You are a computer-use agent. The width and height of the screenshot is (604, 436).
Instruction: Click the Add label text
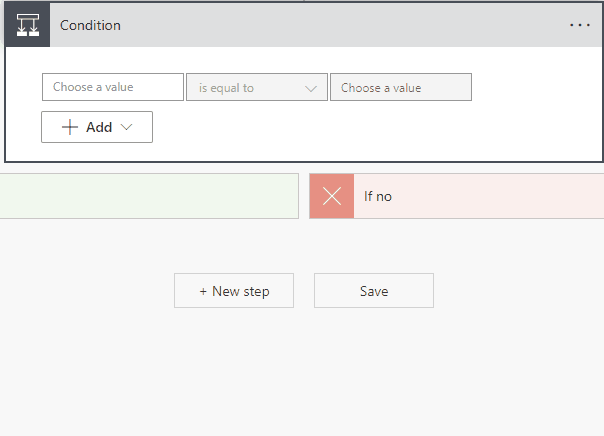point(99,127)
